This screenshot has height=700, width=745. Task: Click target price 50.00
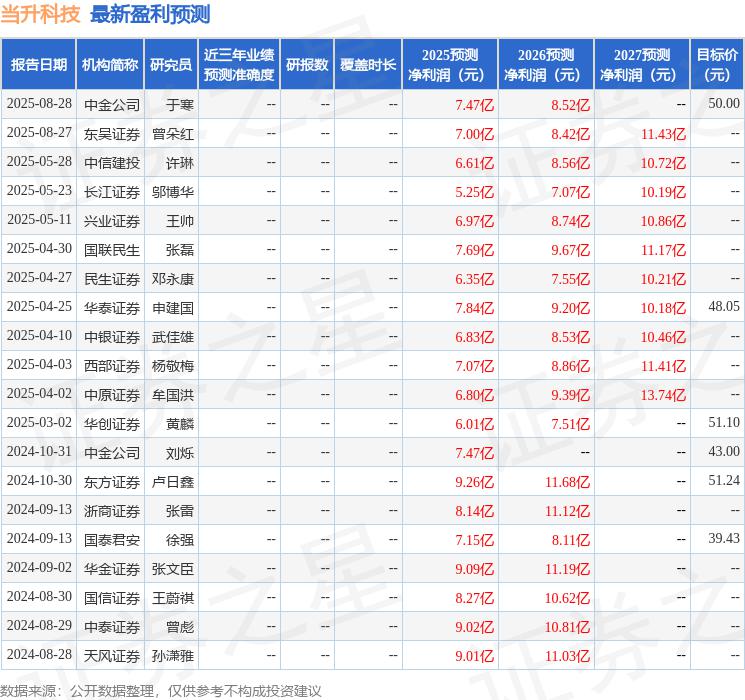[x=724, y=104]
